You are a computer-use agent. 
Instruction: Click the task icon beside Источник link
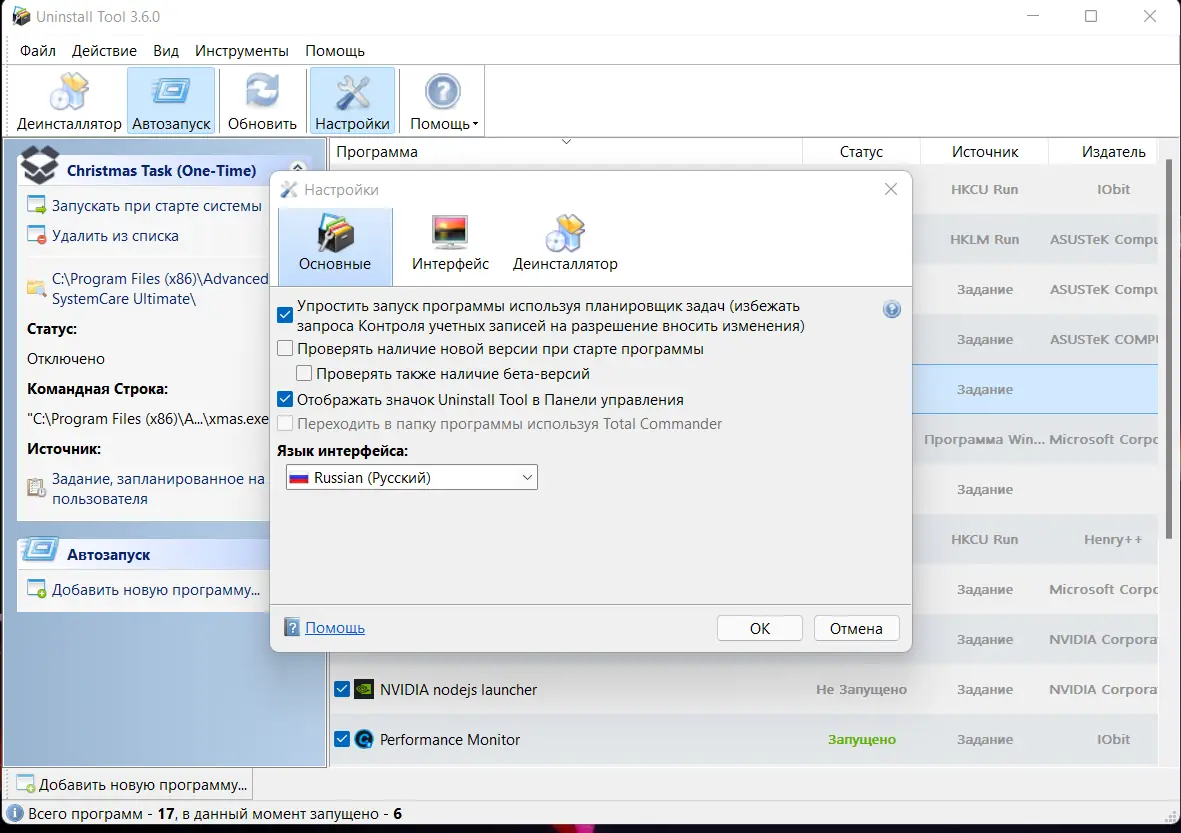(x=36, y=487)
